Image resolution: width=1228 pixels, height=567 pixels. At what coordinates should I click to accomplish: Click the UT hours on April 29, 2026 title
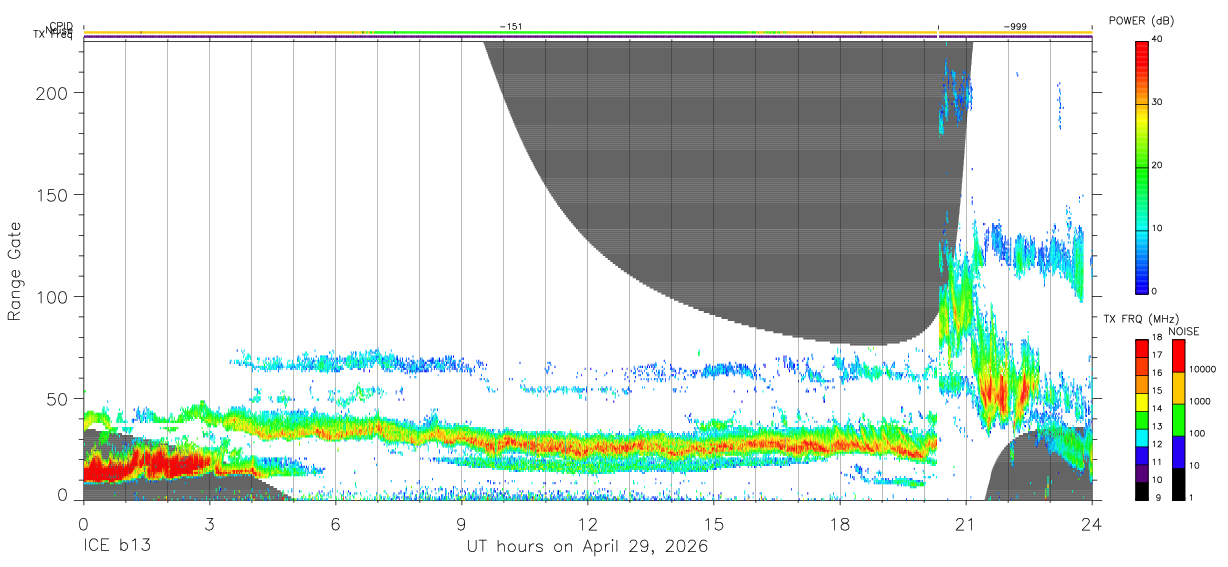click(x=587, y=547)
